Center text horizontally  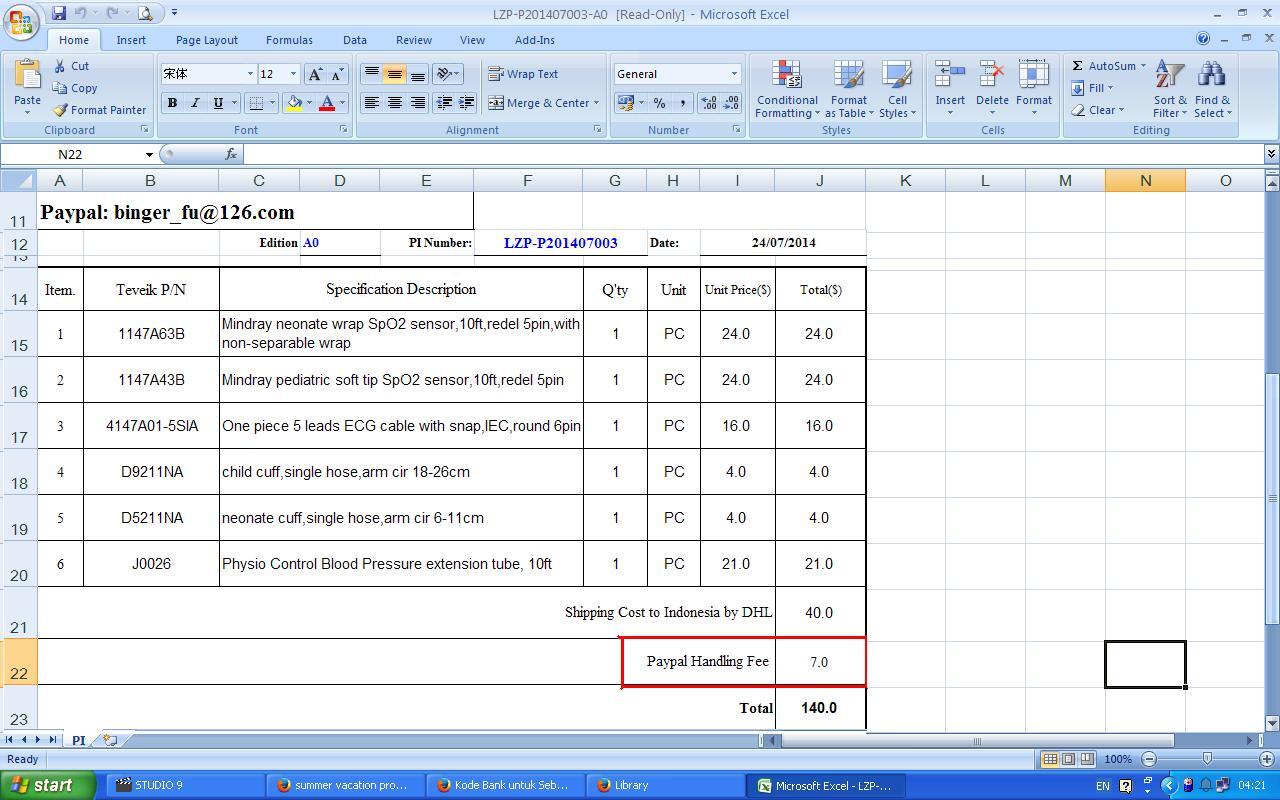tap(394, 103)
